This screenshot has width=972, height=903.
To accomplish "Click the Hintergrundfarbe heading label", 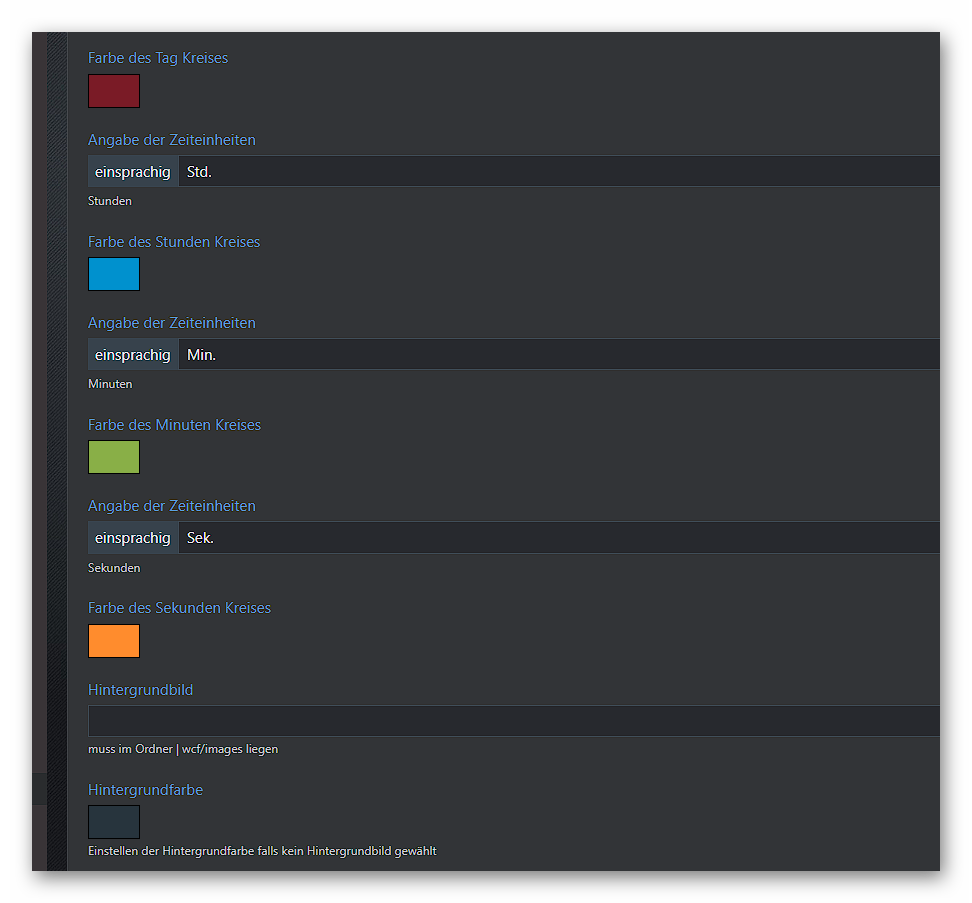I will pos(145,790).
